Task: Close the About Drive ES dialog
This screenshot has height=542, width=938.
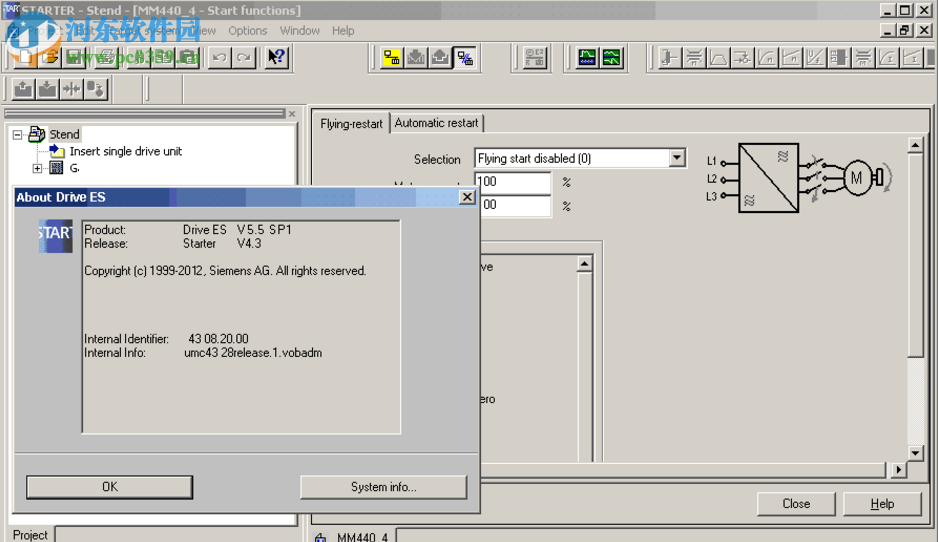Action: (x=467, y=197)
